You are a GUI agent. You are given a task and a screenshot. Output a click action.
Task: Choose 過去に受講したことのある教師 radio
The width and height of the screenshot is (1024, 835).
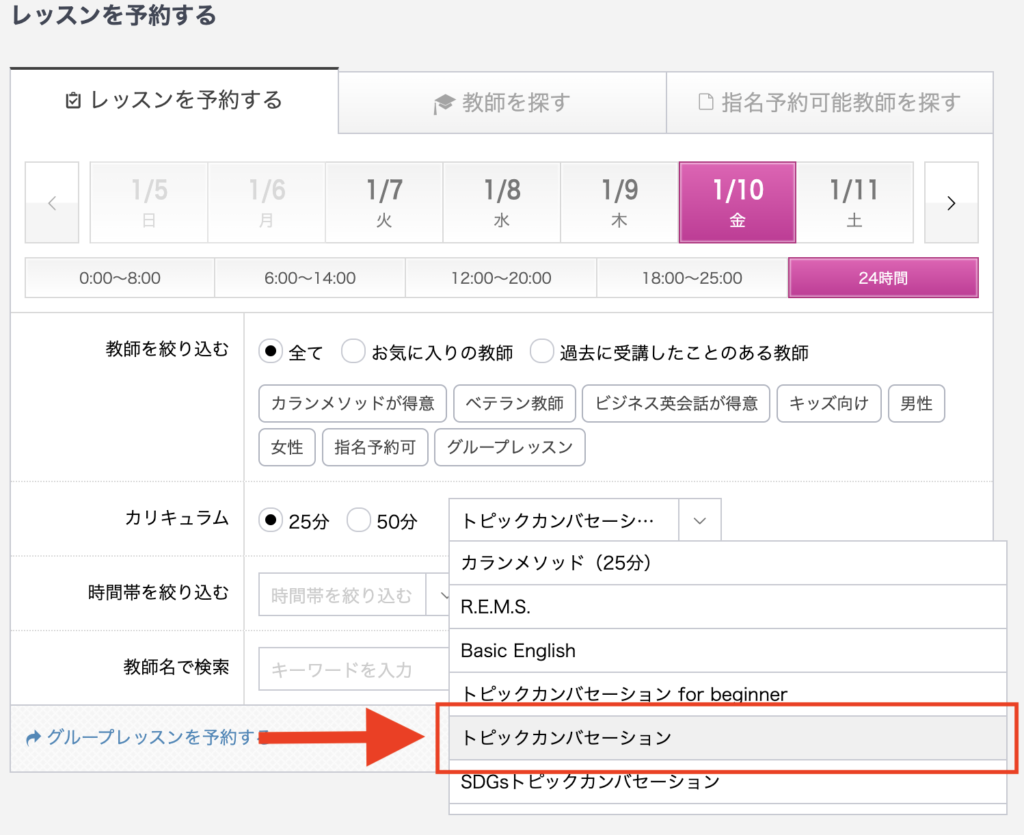(541, 351)
